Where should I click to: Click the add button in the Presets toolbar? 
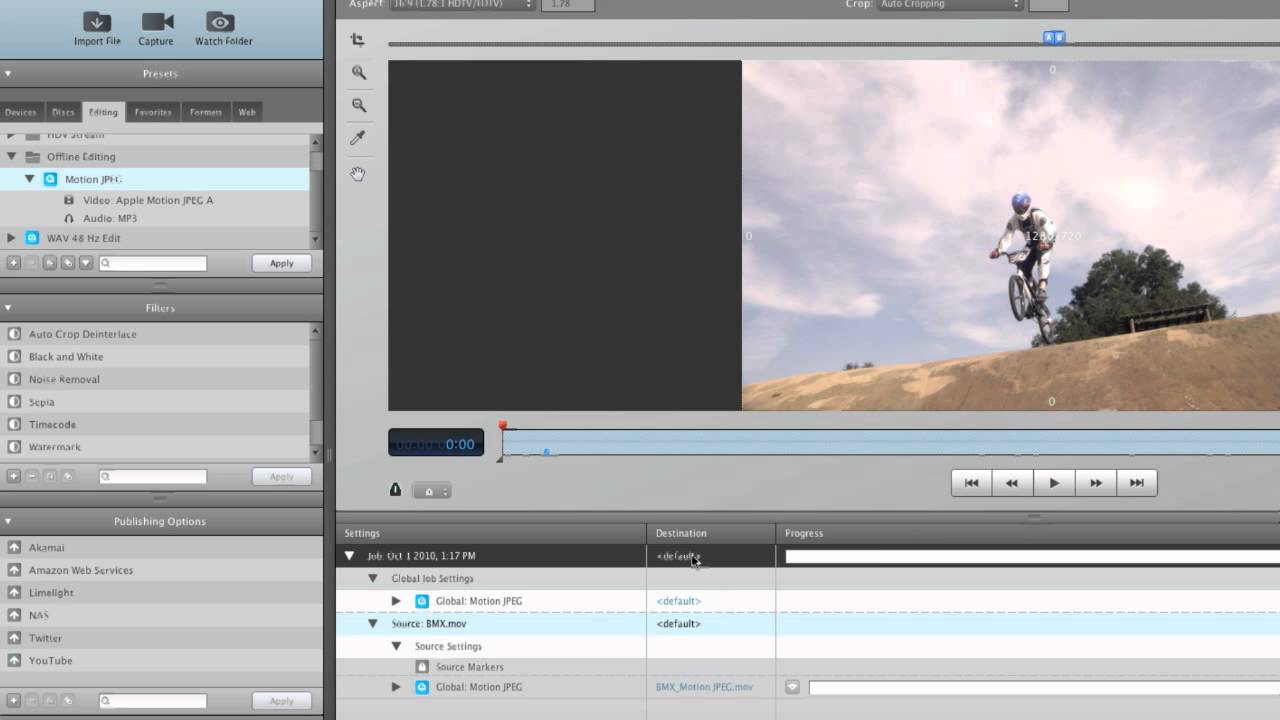pos(14,263)
